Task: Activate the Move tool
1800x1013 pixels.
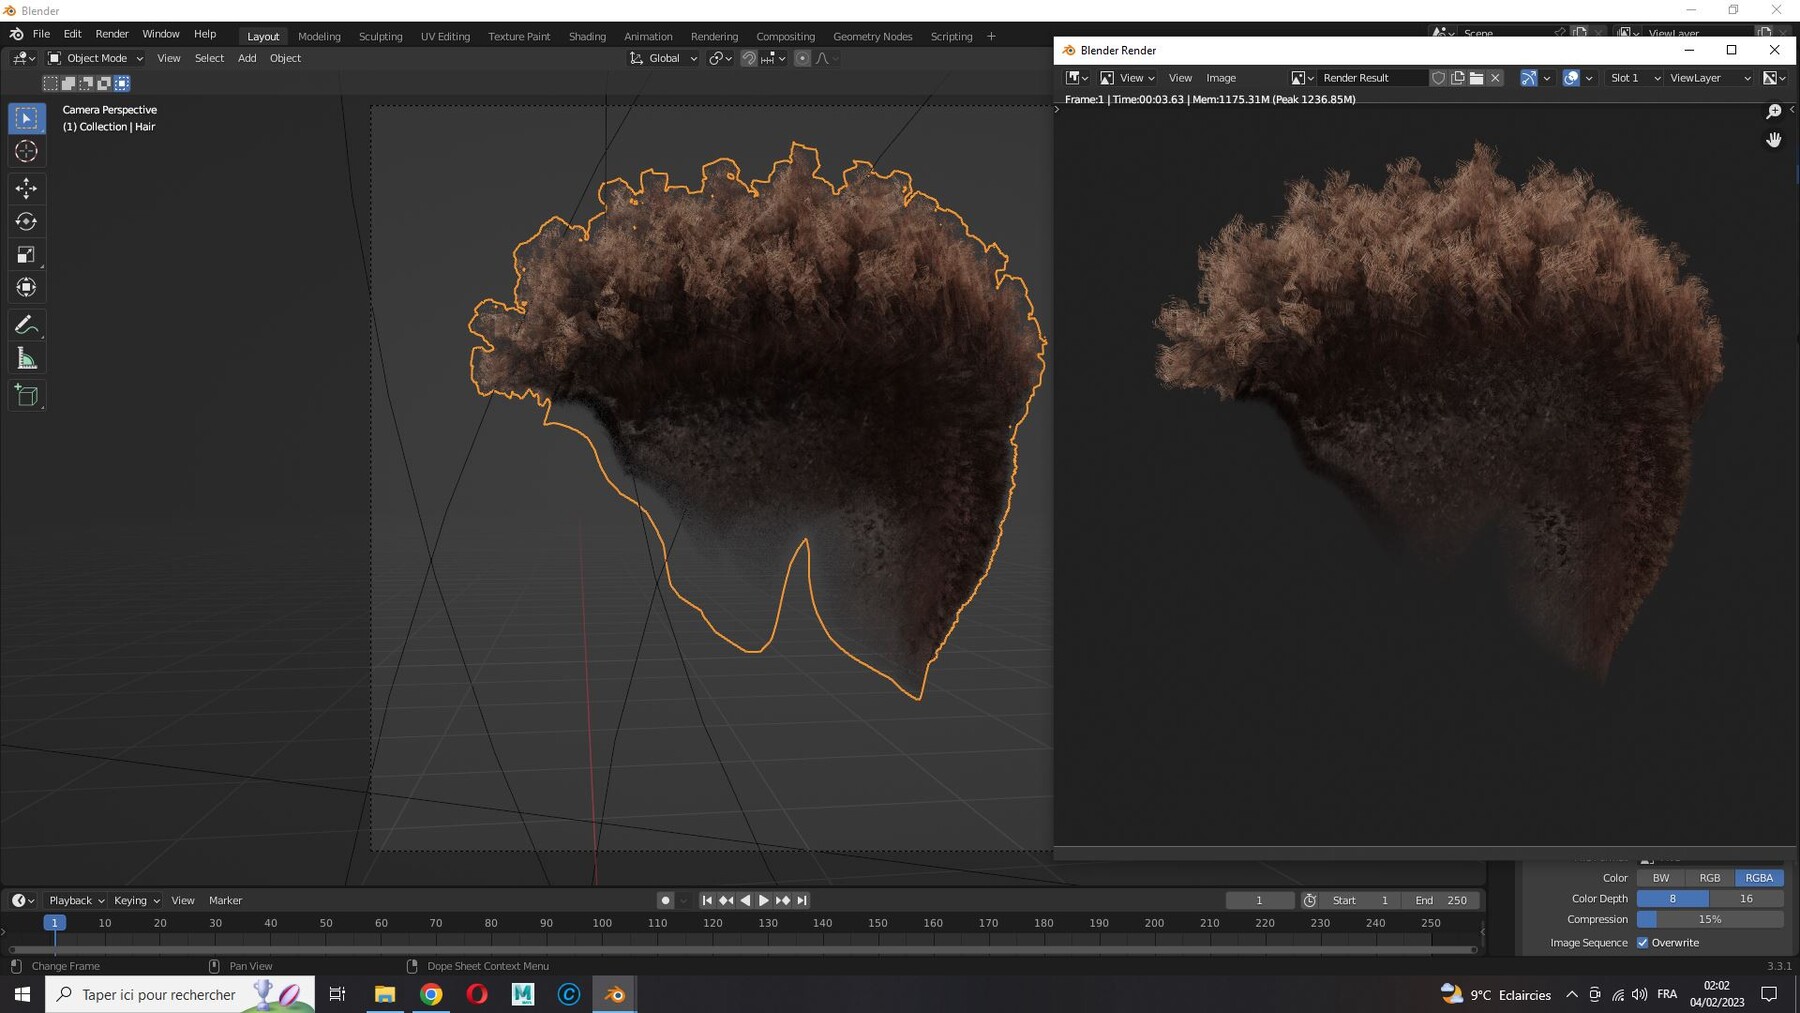Action: (27, 188)
